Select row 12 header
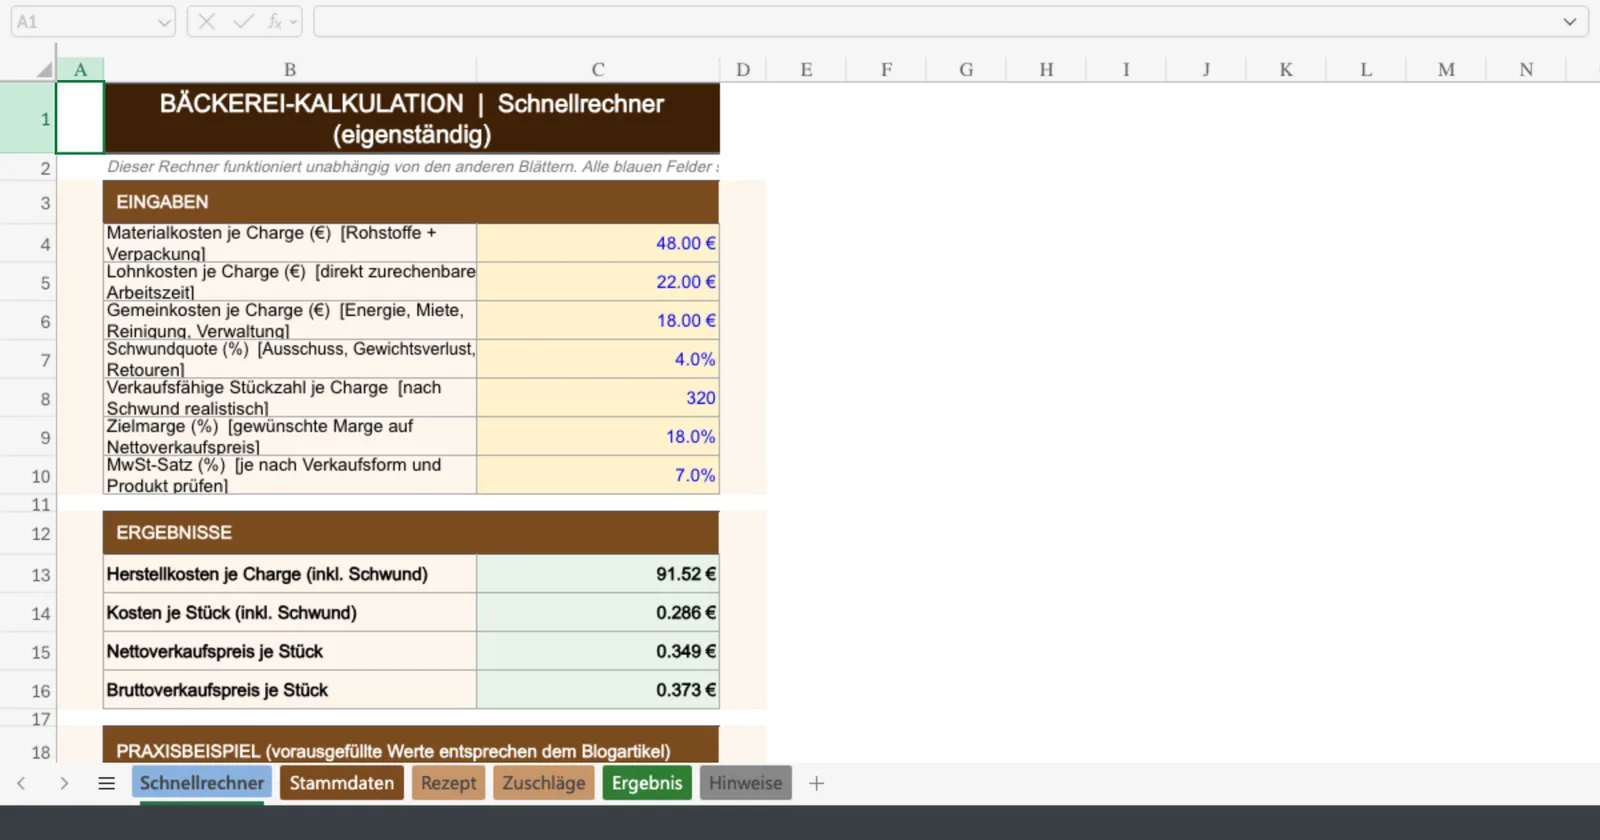1600x840 pixels. [28, 533]
